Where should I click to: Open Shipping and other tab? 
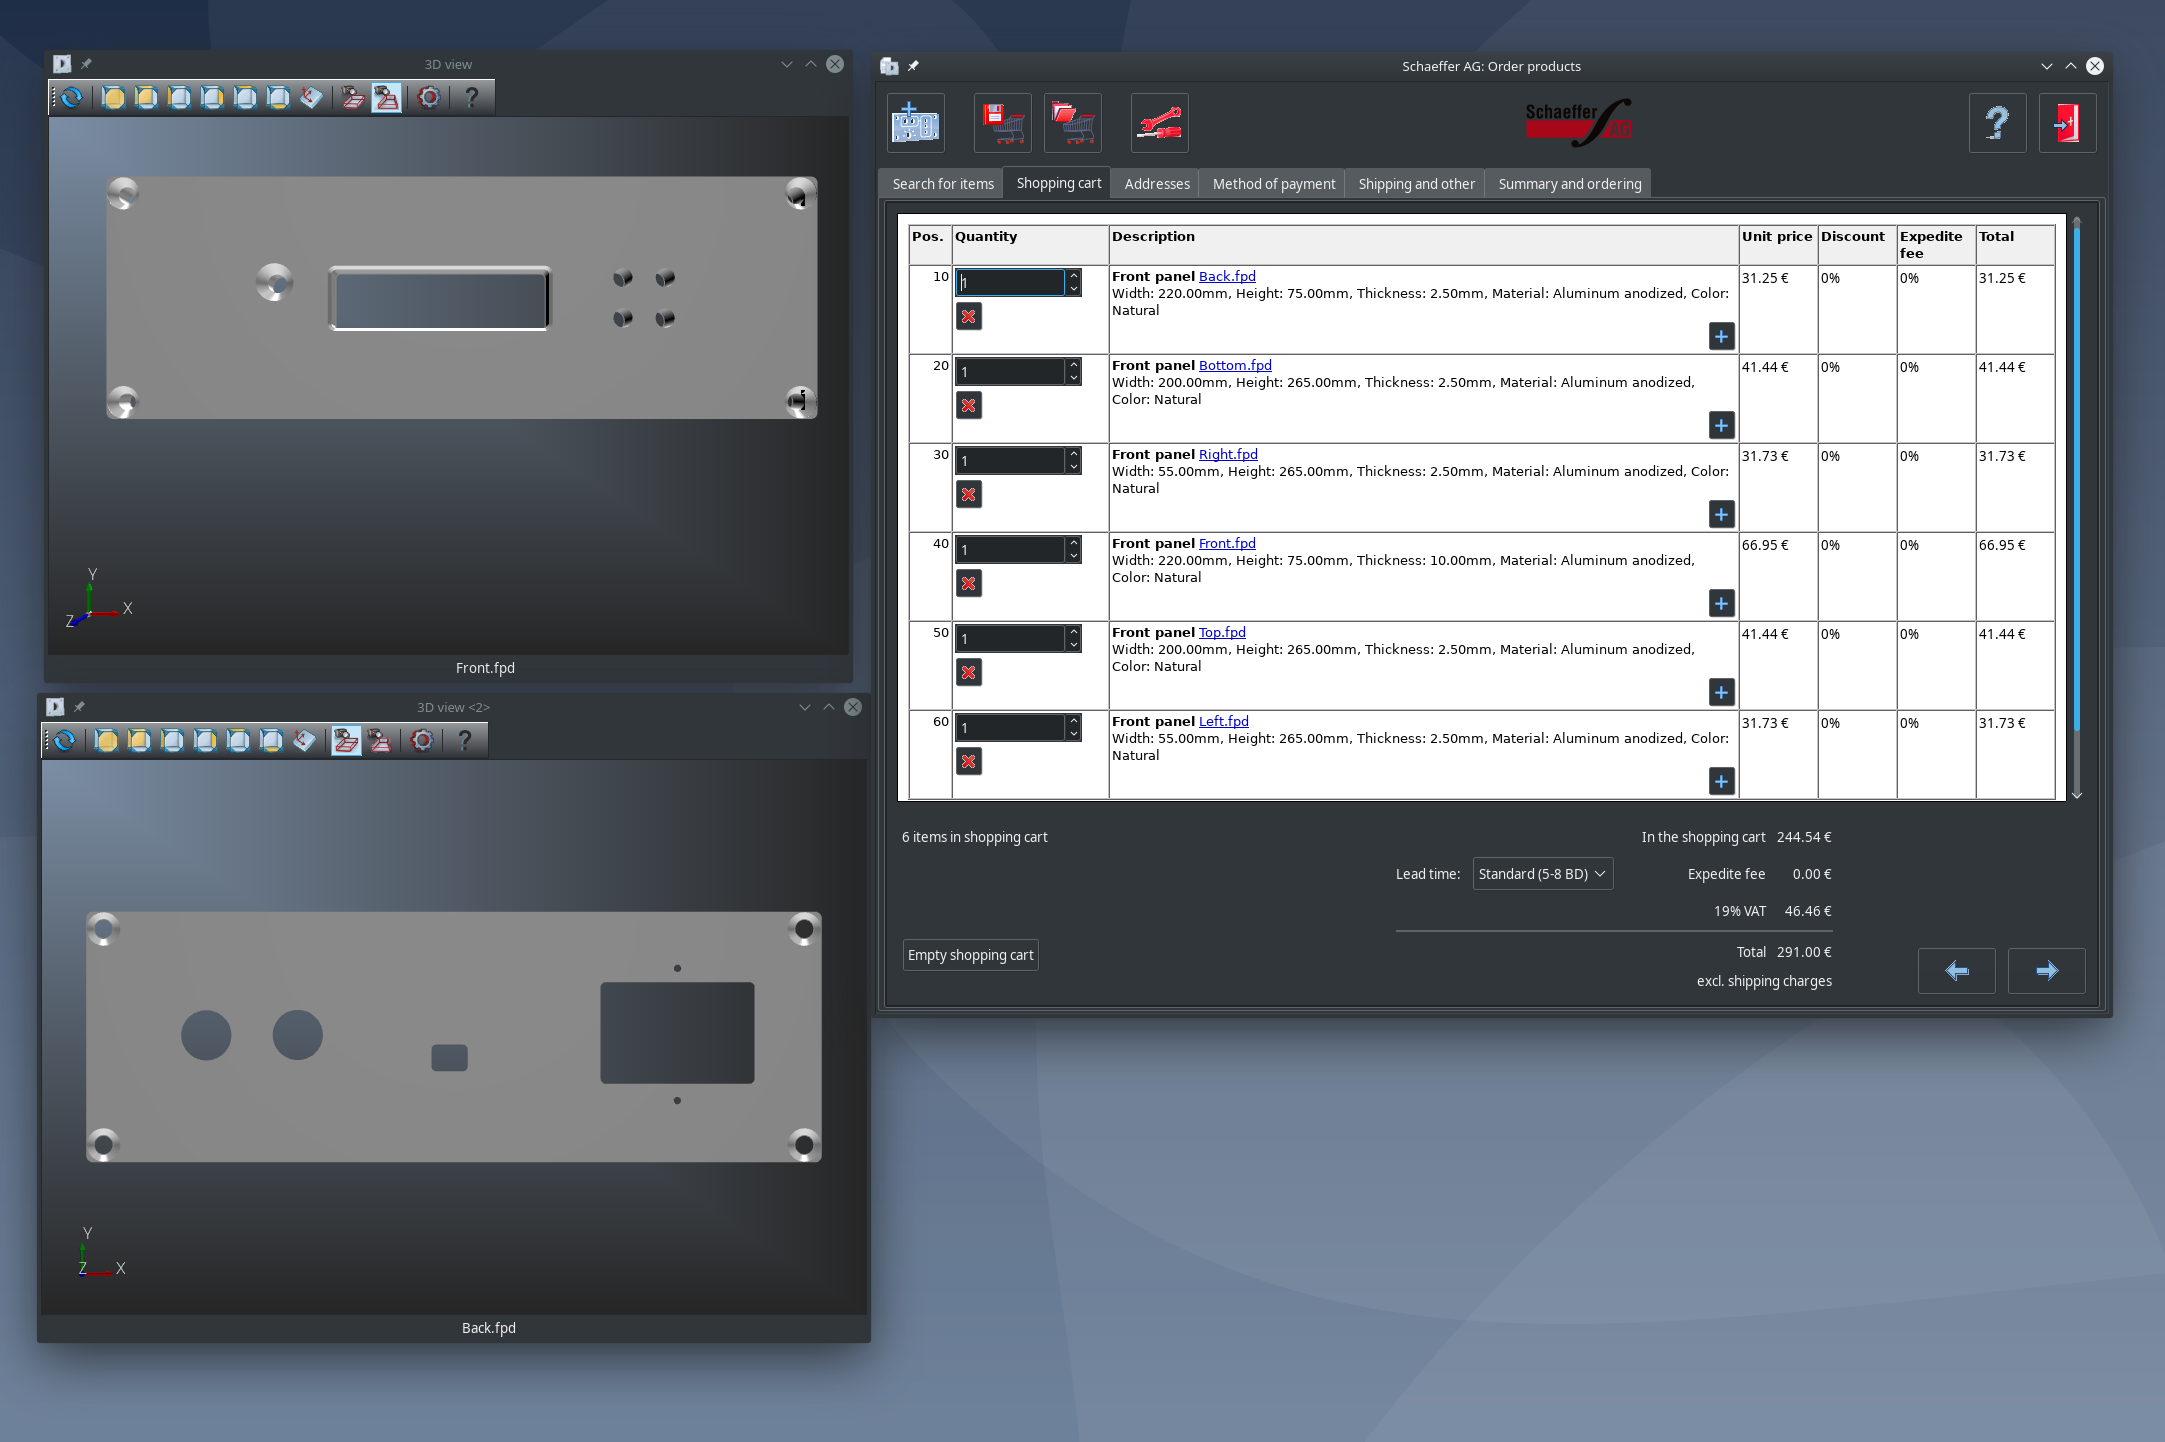(1416, 184)
